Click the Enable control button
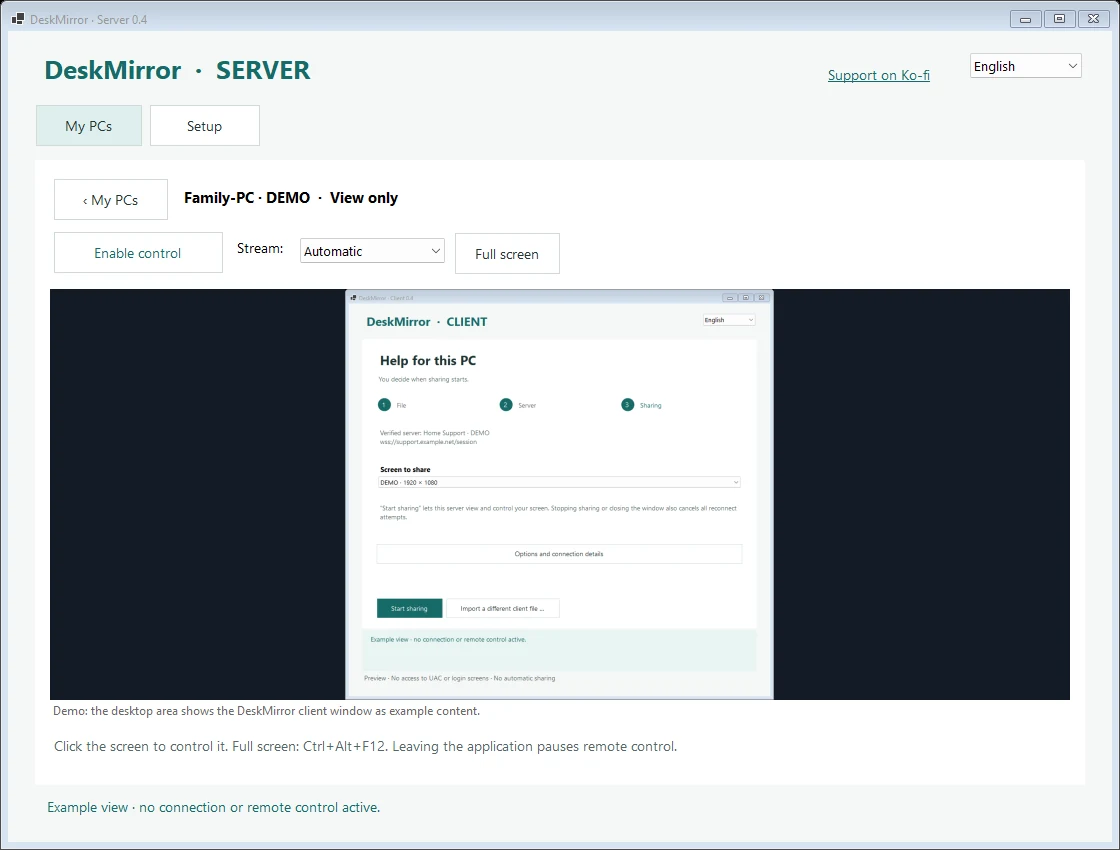 pos(138,253)
